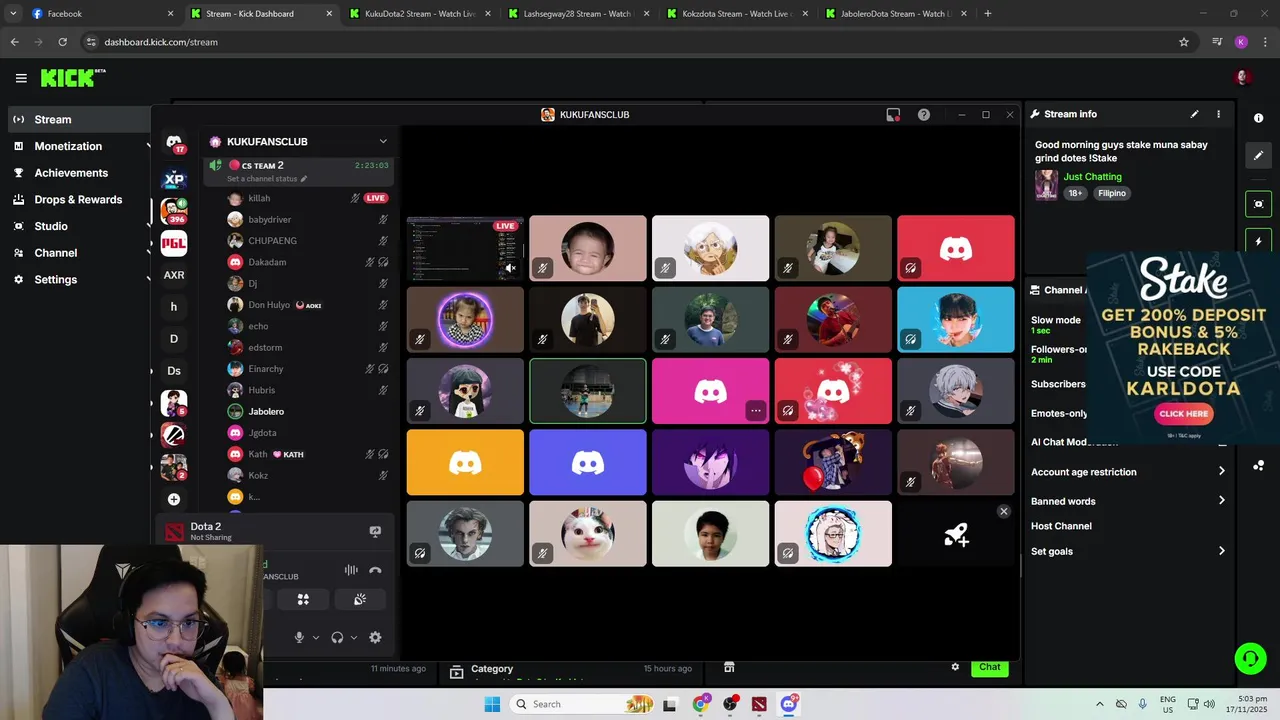Open Discord user settings gear
This screenshot has width=1280, height=720.
point(375,637)
